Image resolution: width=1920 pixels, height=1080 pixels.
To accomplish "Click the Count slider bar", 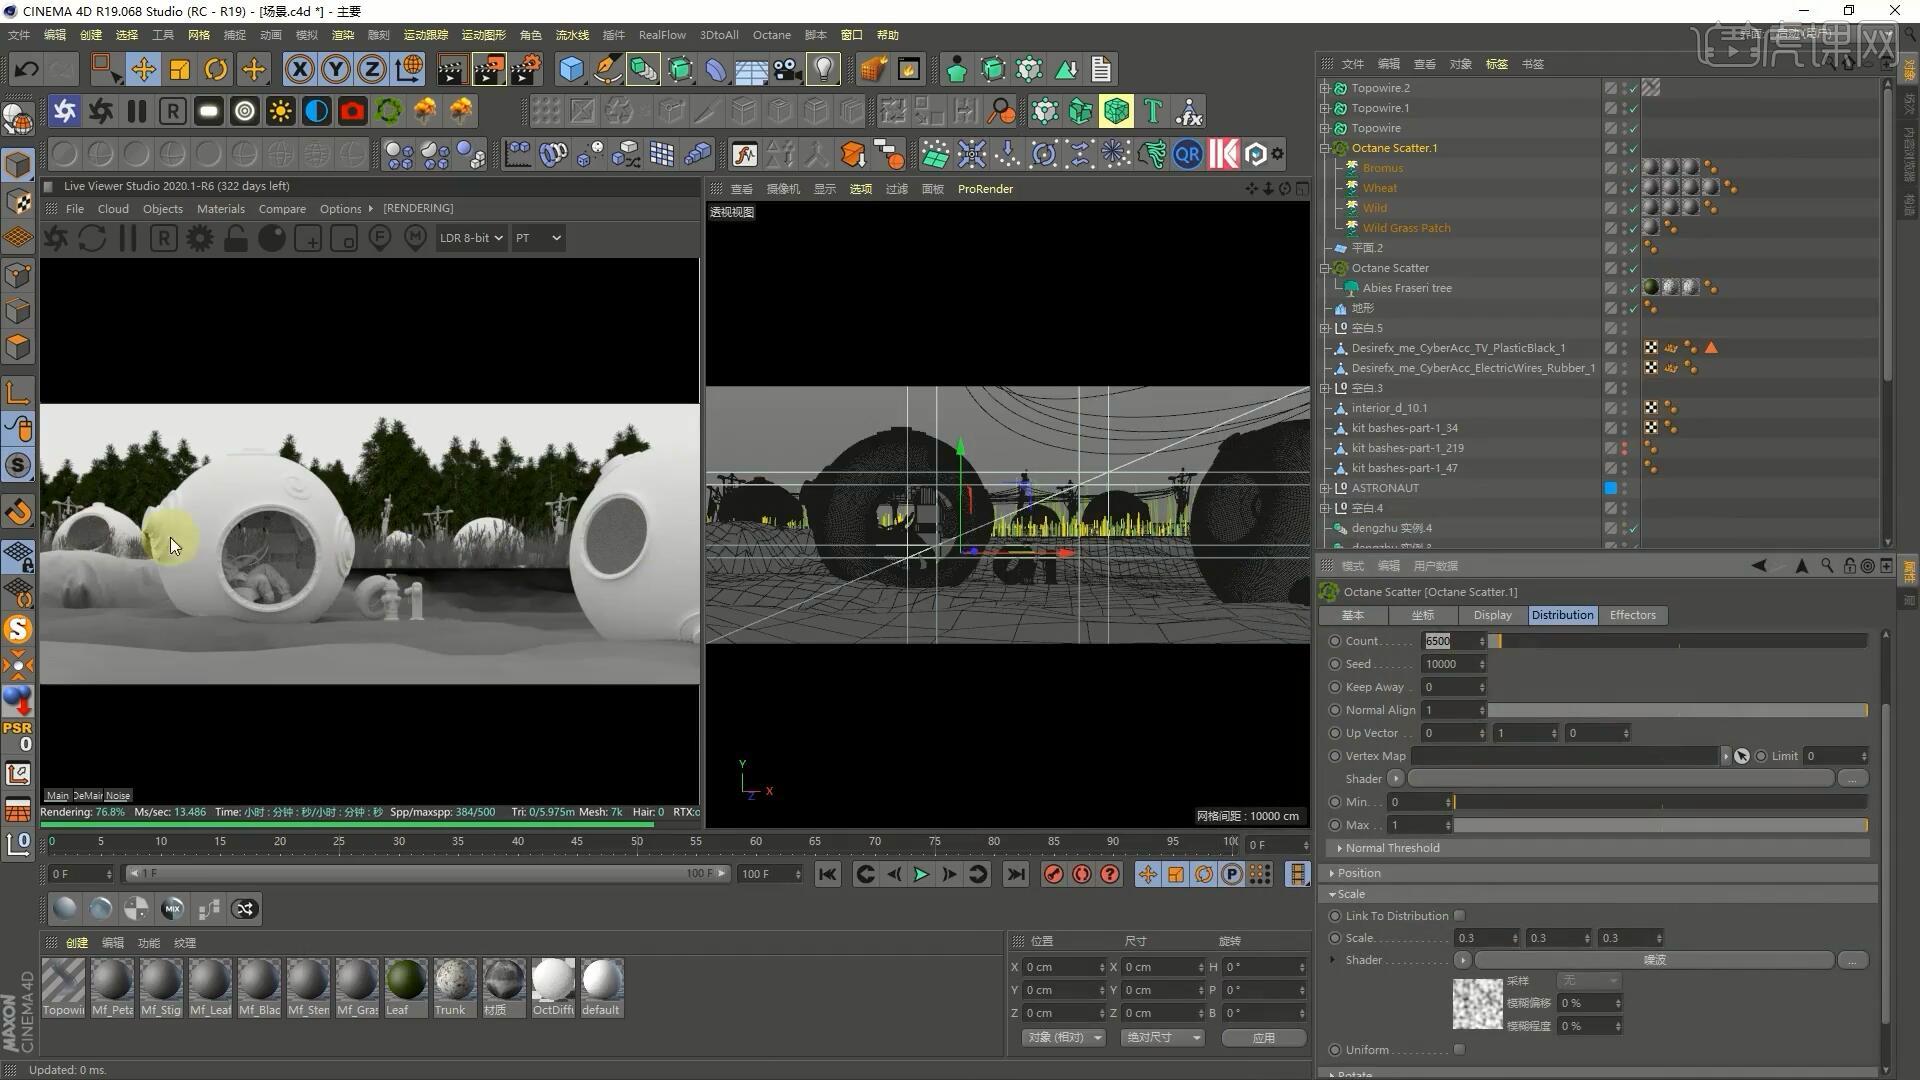I will point(1678,641).
